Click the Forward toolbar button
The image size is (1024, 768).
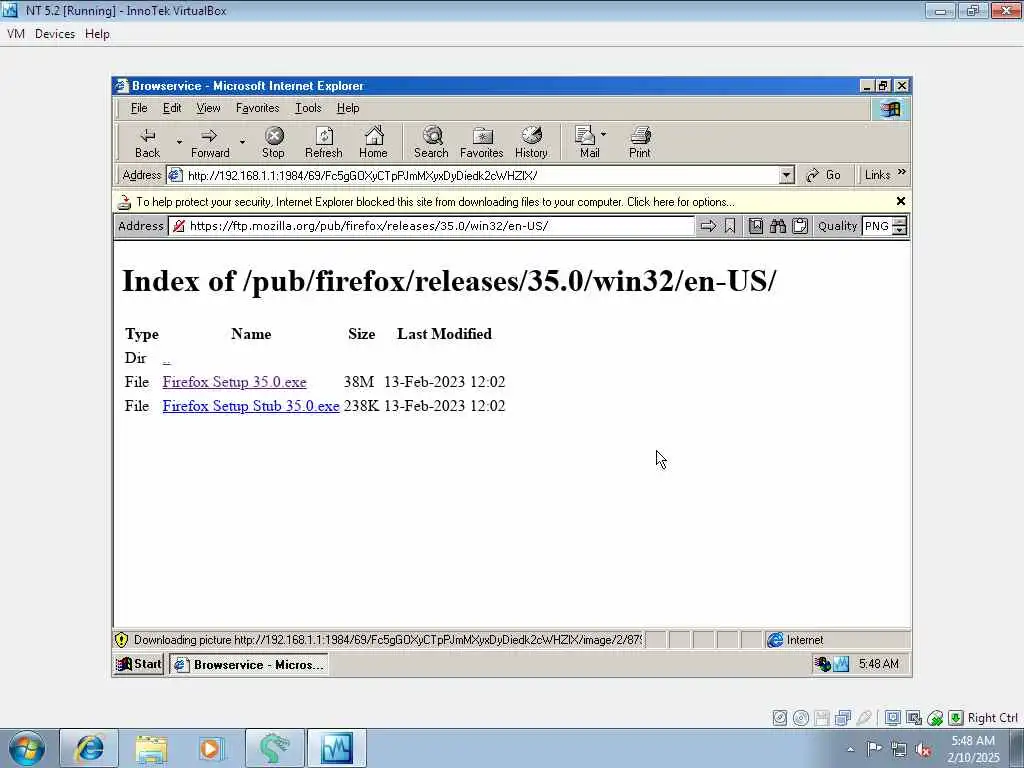210,143
